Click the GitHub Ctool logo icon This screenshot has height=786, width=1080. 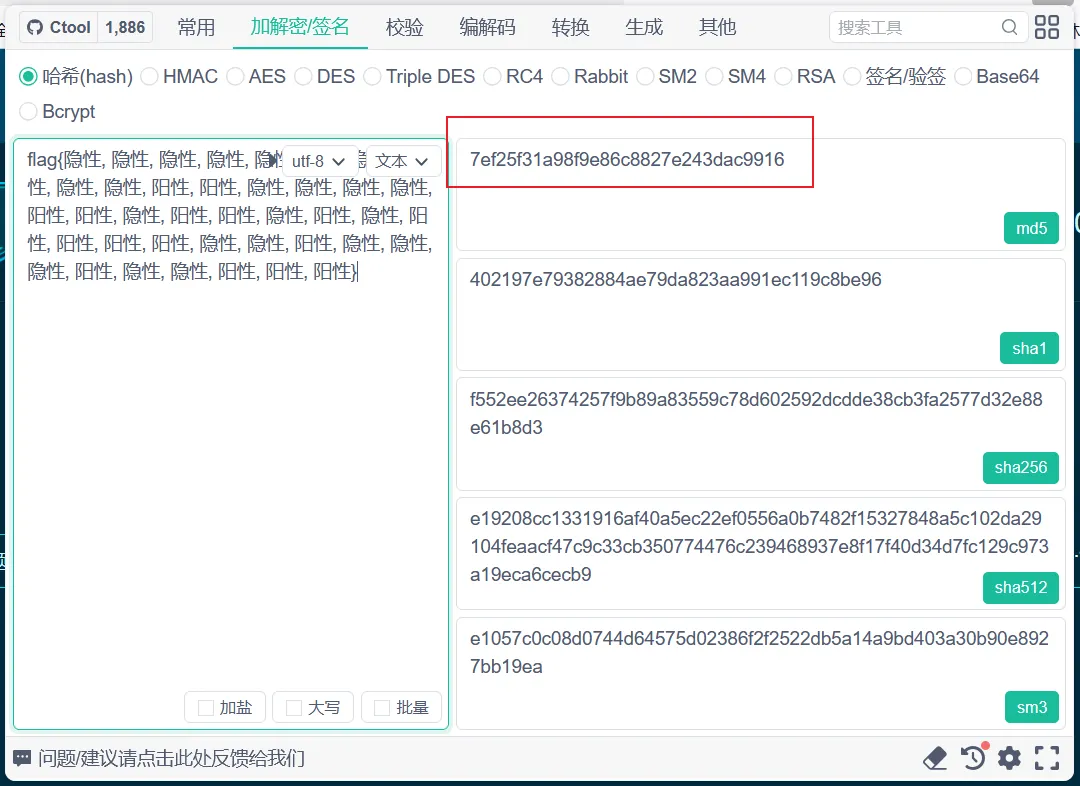(x=35, y=27)
